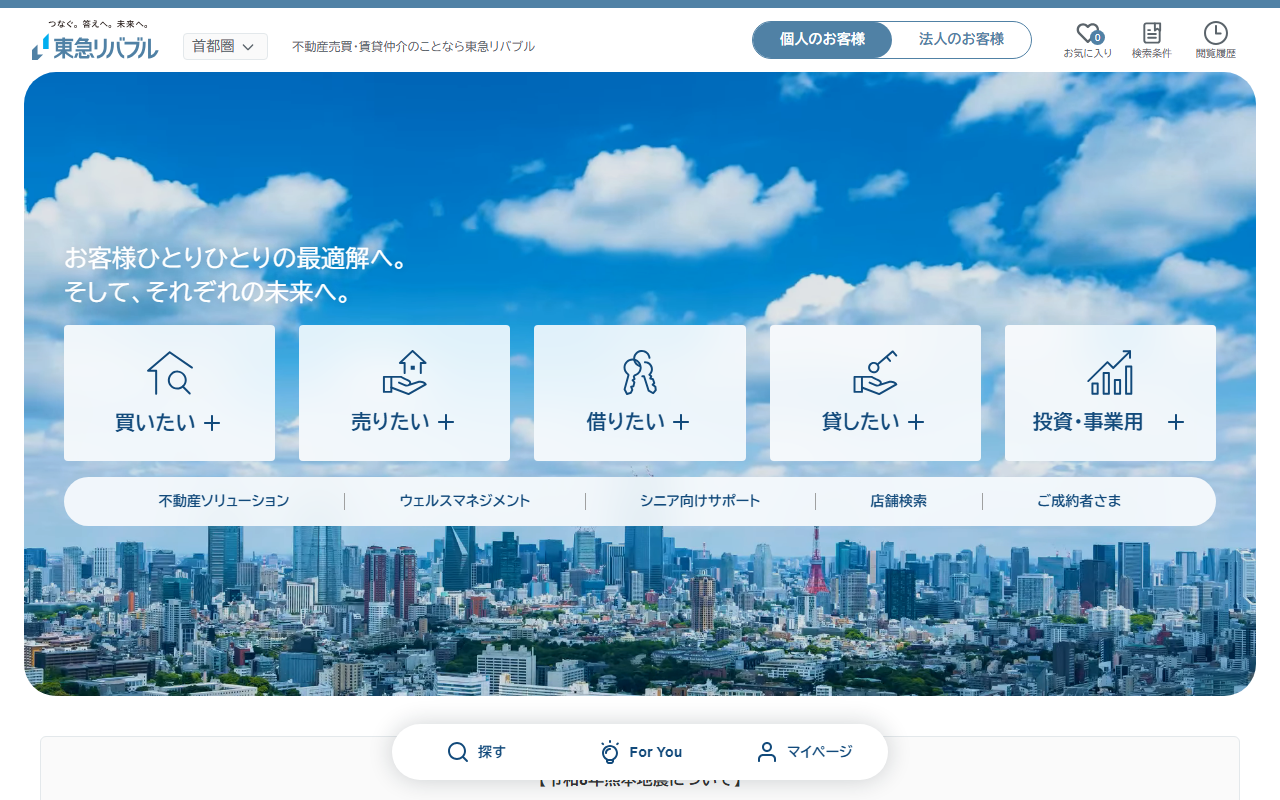Expand plus sign on 買いたい card
This screenshot has height=800, width=1280.
tap(212, 423)
